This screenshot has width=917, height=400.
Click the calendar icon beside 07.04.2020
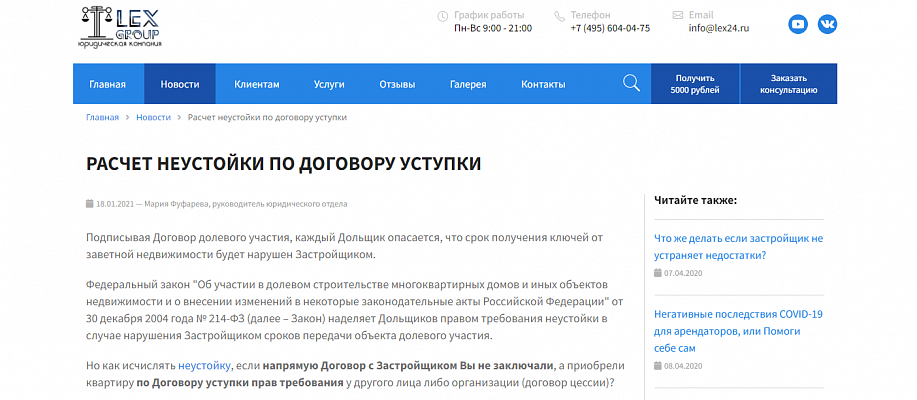[657, 273]
